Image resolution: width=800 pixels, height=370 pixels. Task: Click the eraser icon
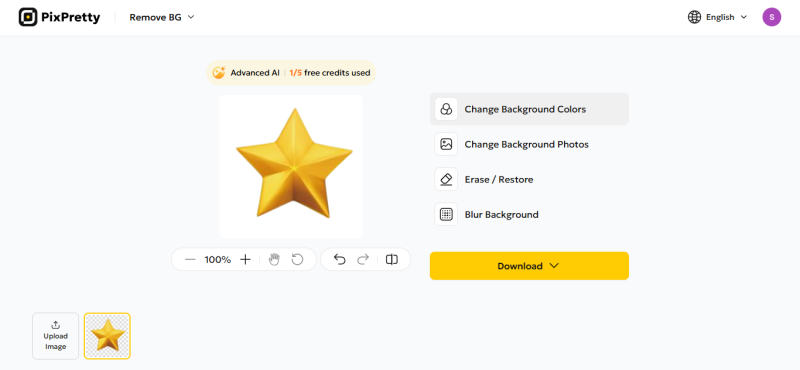(446, 180)
